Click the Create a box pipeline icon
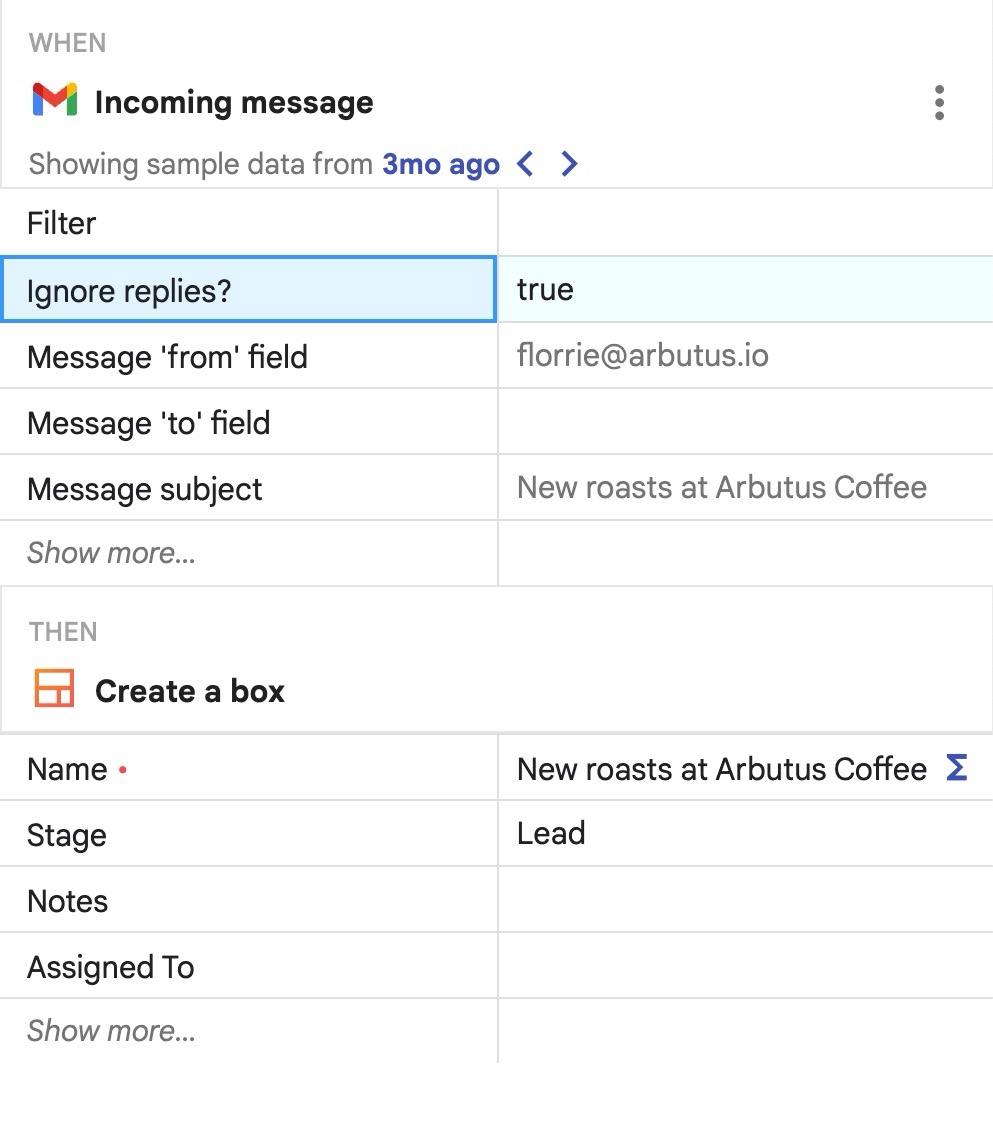Screen dimensions: 993x1126 pos(55,688)
